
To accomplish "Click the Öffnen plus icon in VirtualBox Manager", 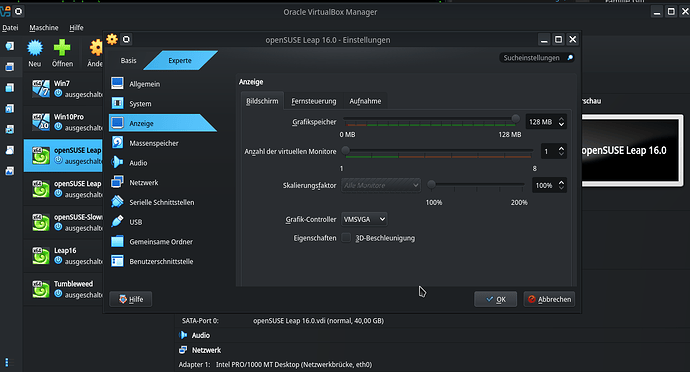I will (x=62, y=48).
